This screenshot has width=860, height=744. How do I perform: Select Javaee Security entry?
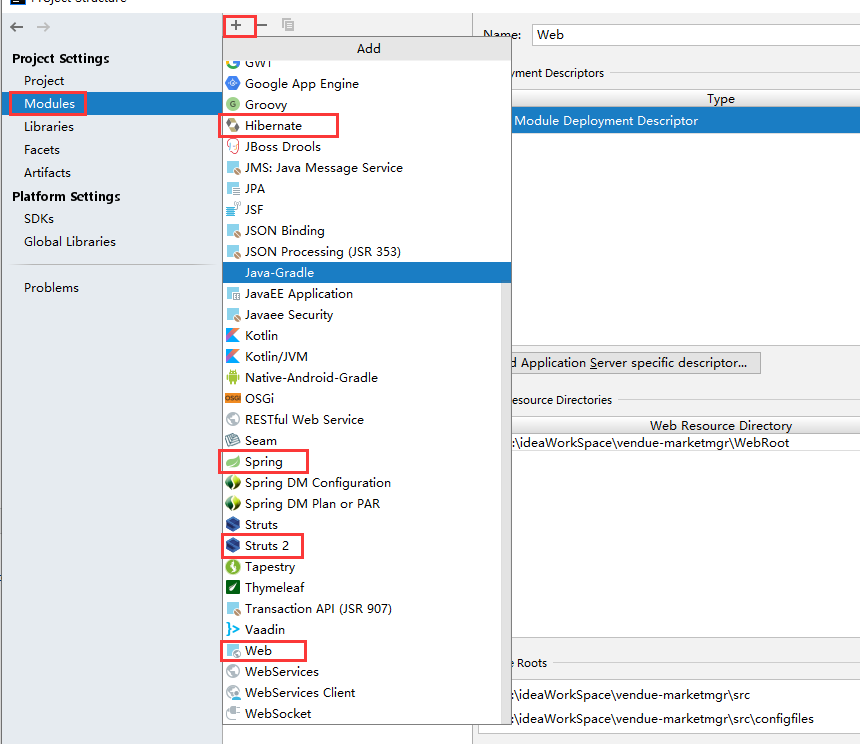coord(362,315)
